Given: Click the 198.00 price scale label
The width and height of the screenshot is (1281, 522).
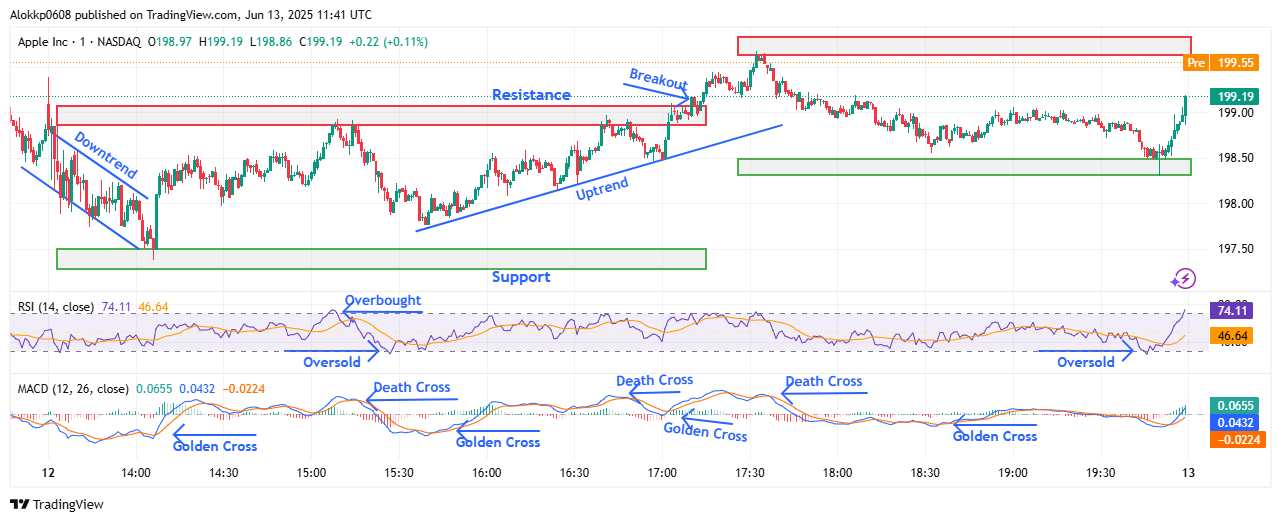Looking at the screenshot, I should click(1234, 204).
